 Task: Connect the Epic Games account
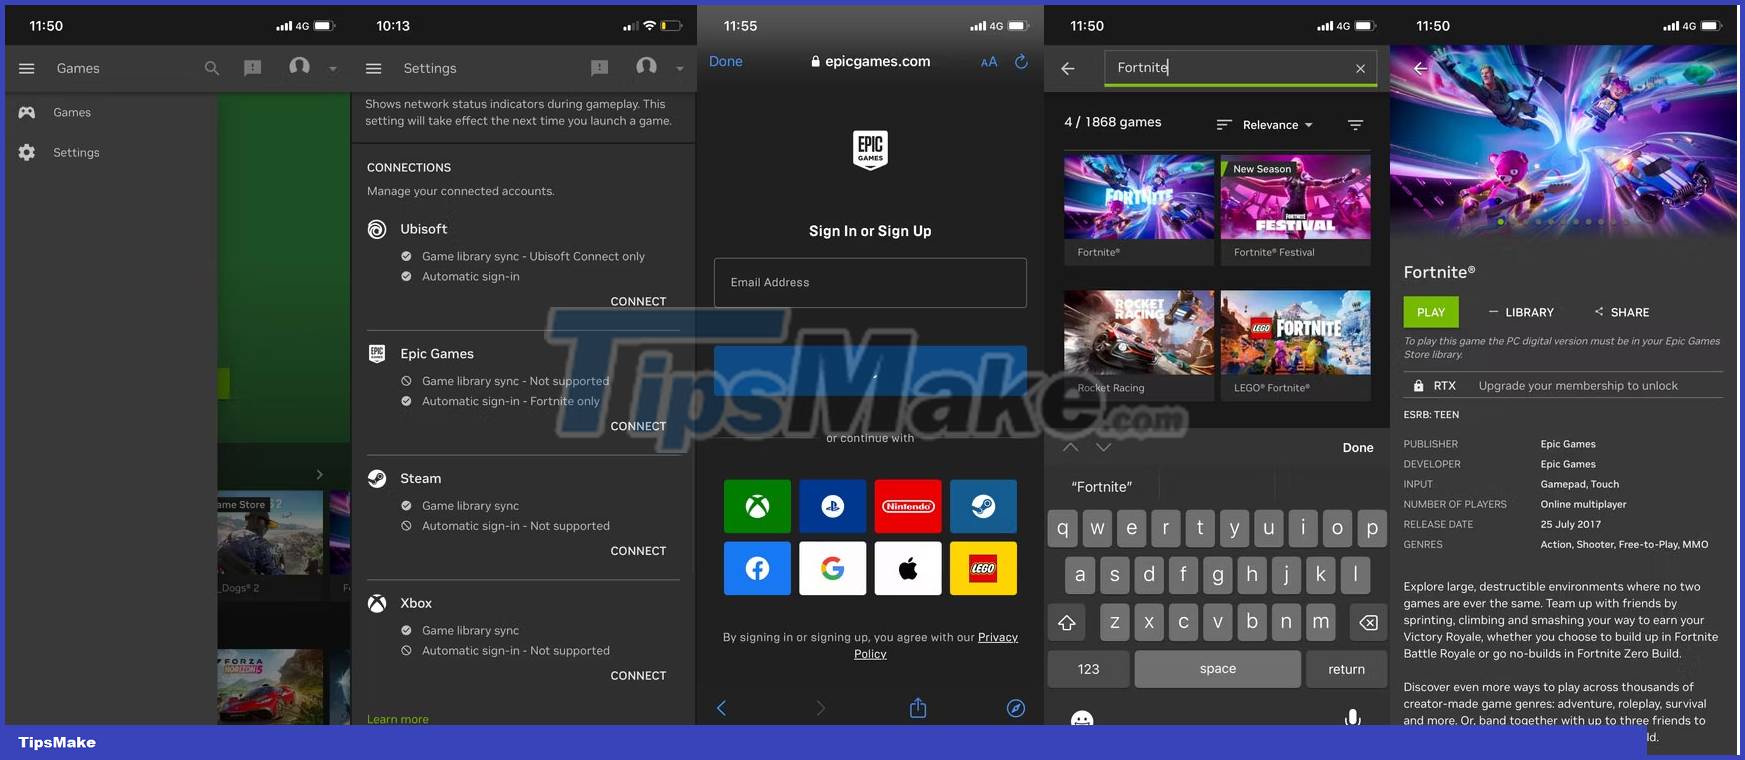pos(638,426)
